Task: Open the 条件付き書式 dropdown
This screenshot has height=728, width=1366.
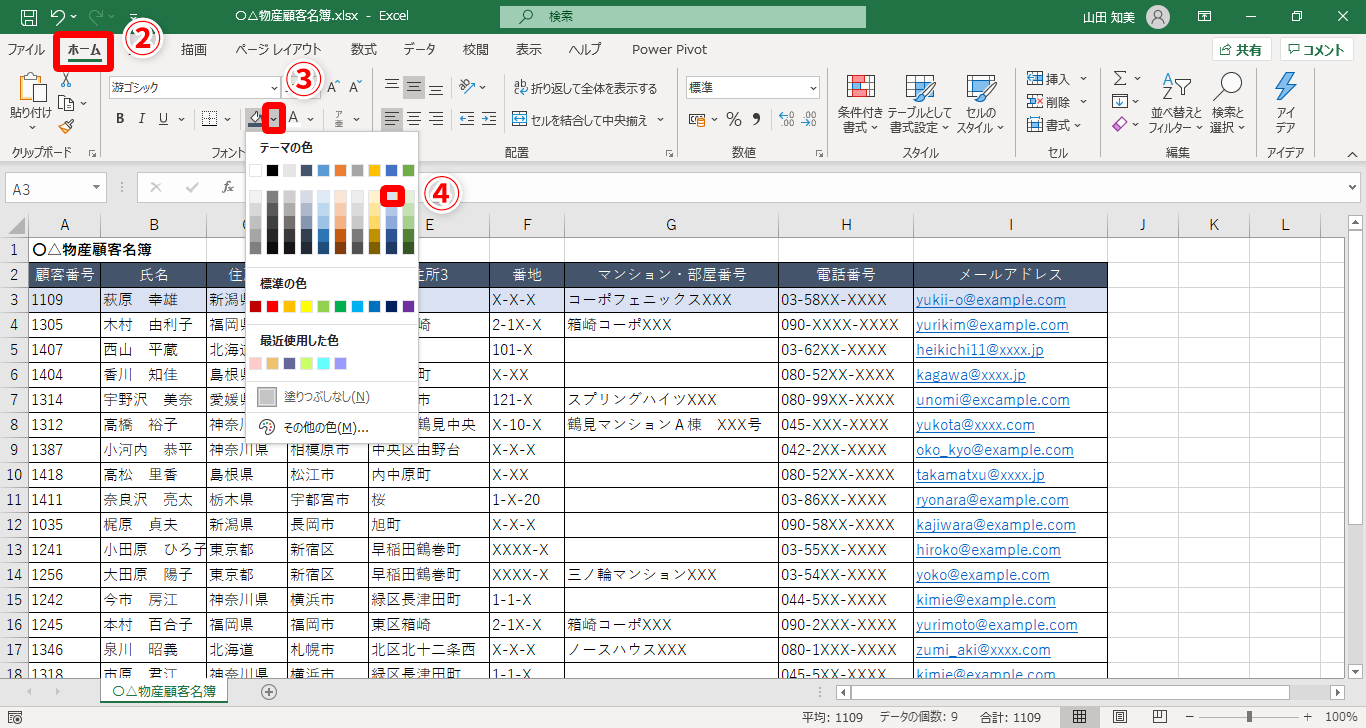Action: (x=860, y=104)
